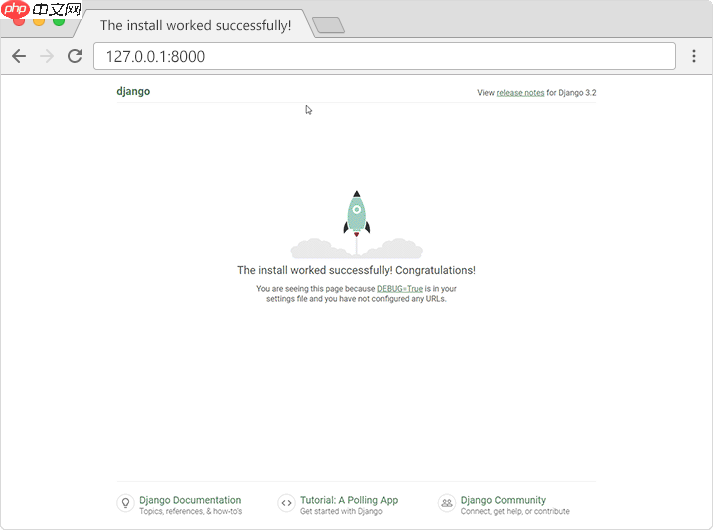Click the rocket illustration
This screenshot has width=713, height=530.
pyautogui.click(x=356, y=225)
